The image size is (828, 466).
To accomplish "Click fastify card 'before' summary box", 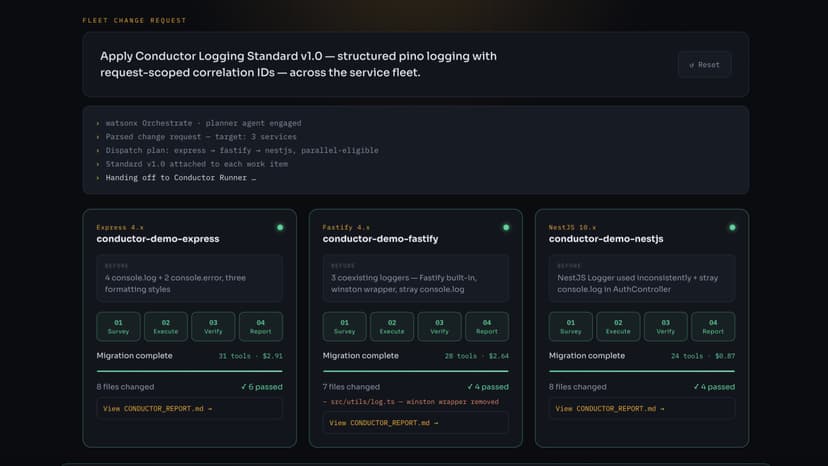I will pos(416,278).
